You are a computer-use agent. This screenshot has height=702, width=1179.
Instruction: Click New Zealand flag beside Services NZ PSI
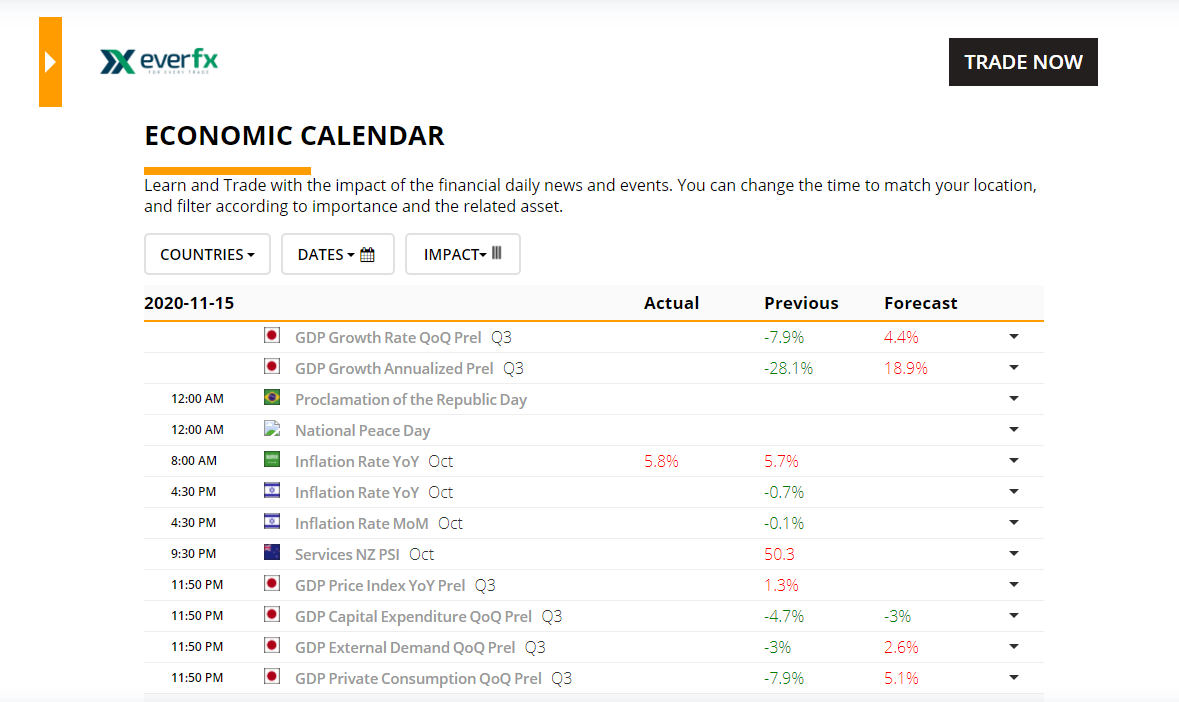[271, 553]
